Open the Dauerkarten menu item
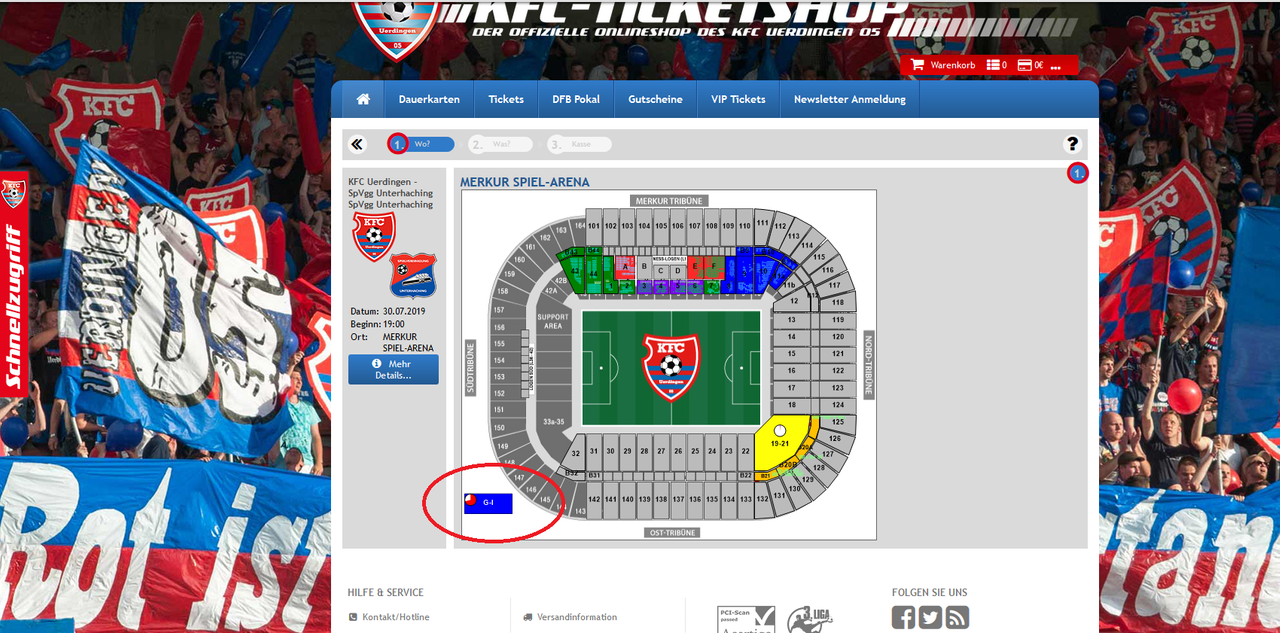Screen dimensions: 1280x633 click(x=429, y=99)
